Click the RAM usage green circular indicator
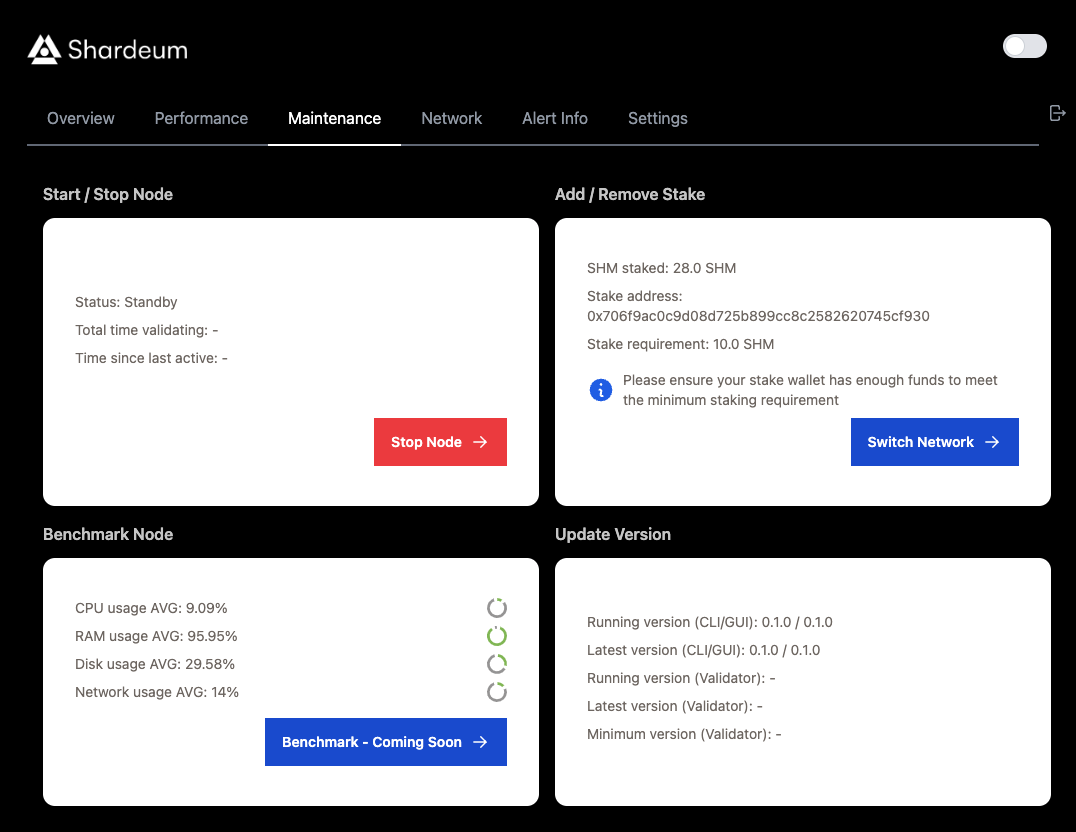1076x832 pixels. point(497,636)
